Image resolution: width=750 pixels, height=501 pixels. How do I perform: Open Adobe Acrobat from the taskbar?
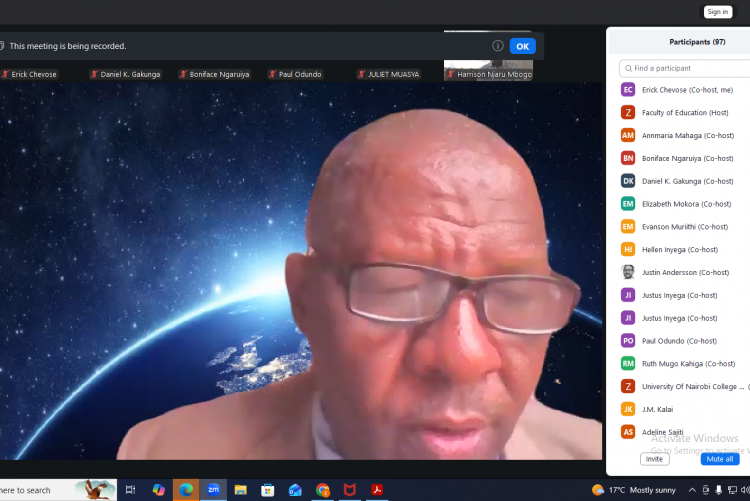point(378,489)
